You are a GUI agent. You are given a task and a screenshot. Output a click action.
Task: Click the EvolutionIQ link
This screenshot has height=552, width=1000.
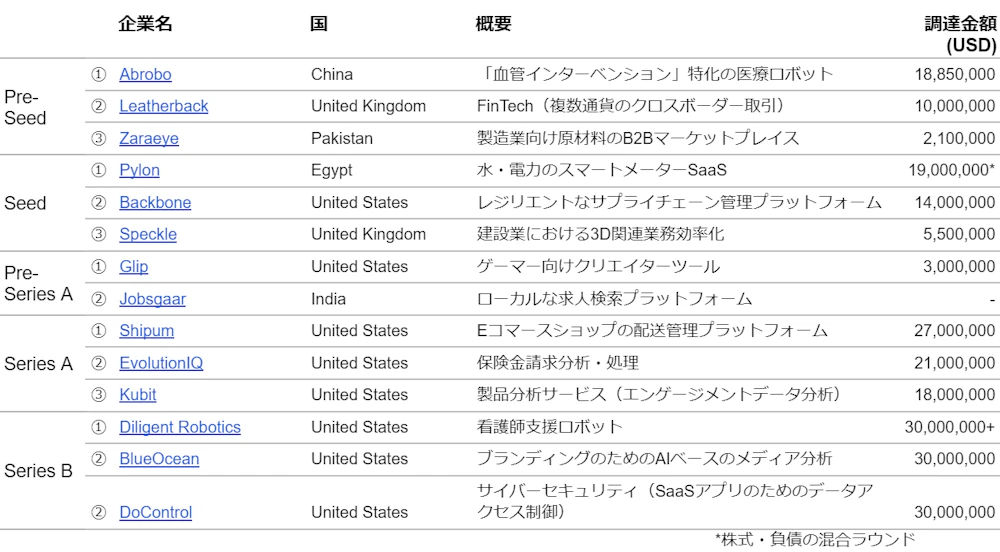(x=161, y=362)
